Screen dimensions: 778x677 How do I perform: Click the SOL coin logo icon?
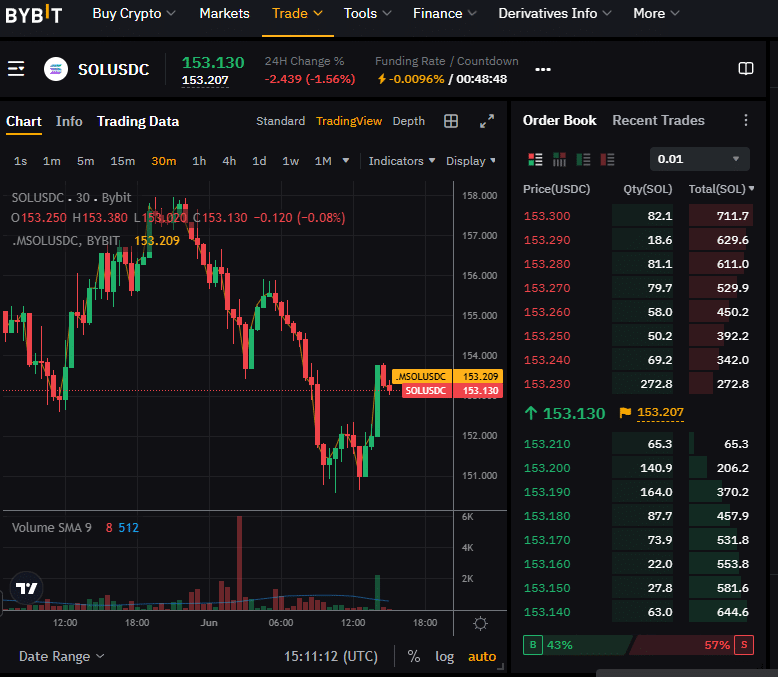[x=56, y=69]
